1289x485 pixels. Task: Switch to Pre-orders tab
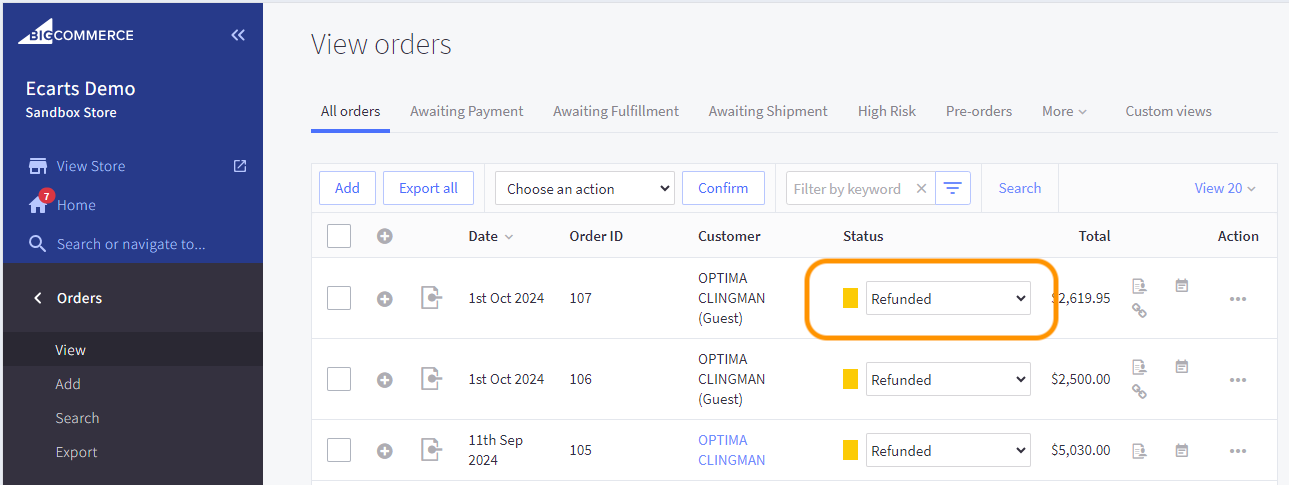coord(979,111)
